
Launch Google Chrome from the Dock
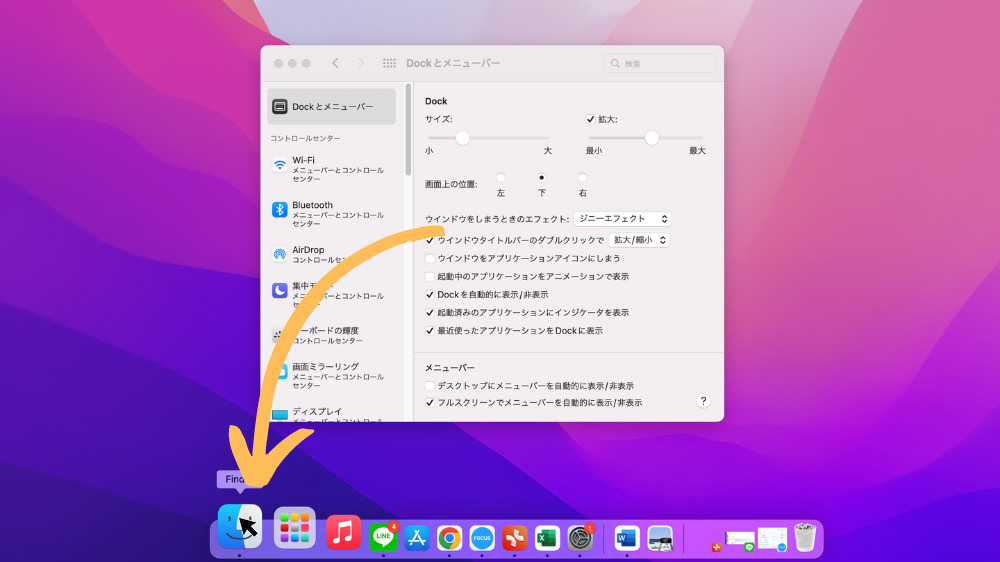click(449, 538)
